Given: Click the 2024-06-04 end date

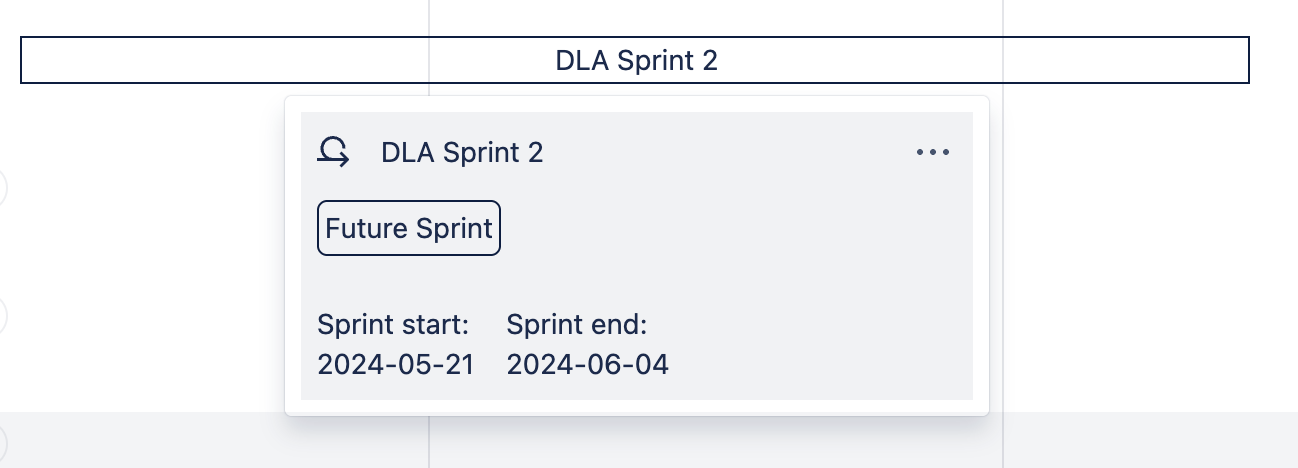Looking at the screenshot, I should pyautogui.click(x=587, y=364).
